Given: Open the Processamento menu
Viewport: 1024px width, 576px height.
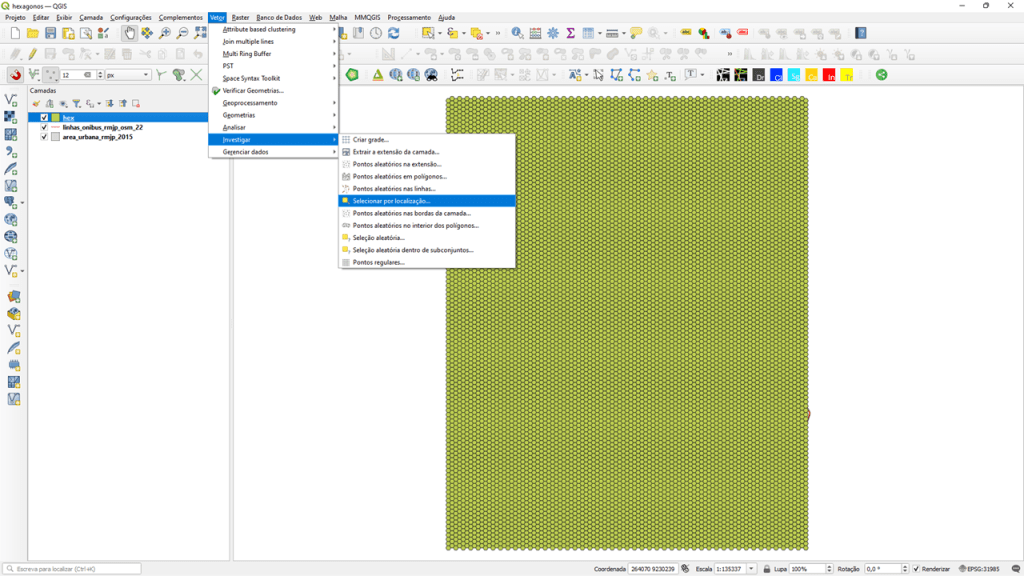Looking at the screenshot, I should coord(408,17).
